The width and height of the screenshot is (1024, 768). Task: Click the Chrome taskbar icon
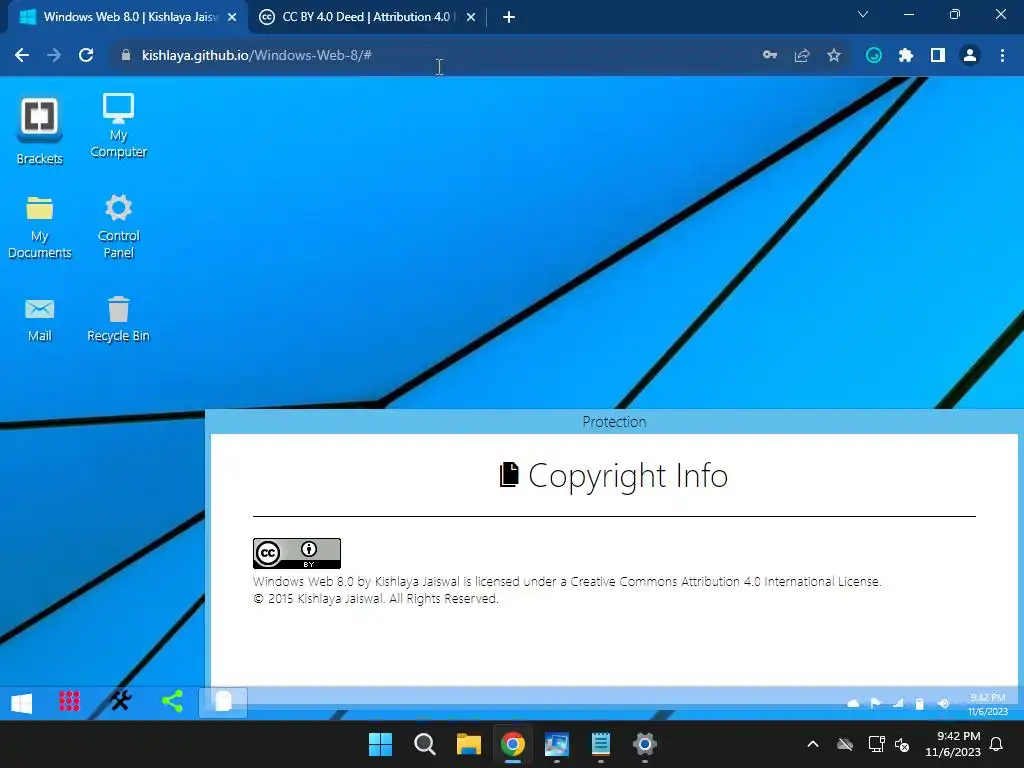(x=513, y=744)
